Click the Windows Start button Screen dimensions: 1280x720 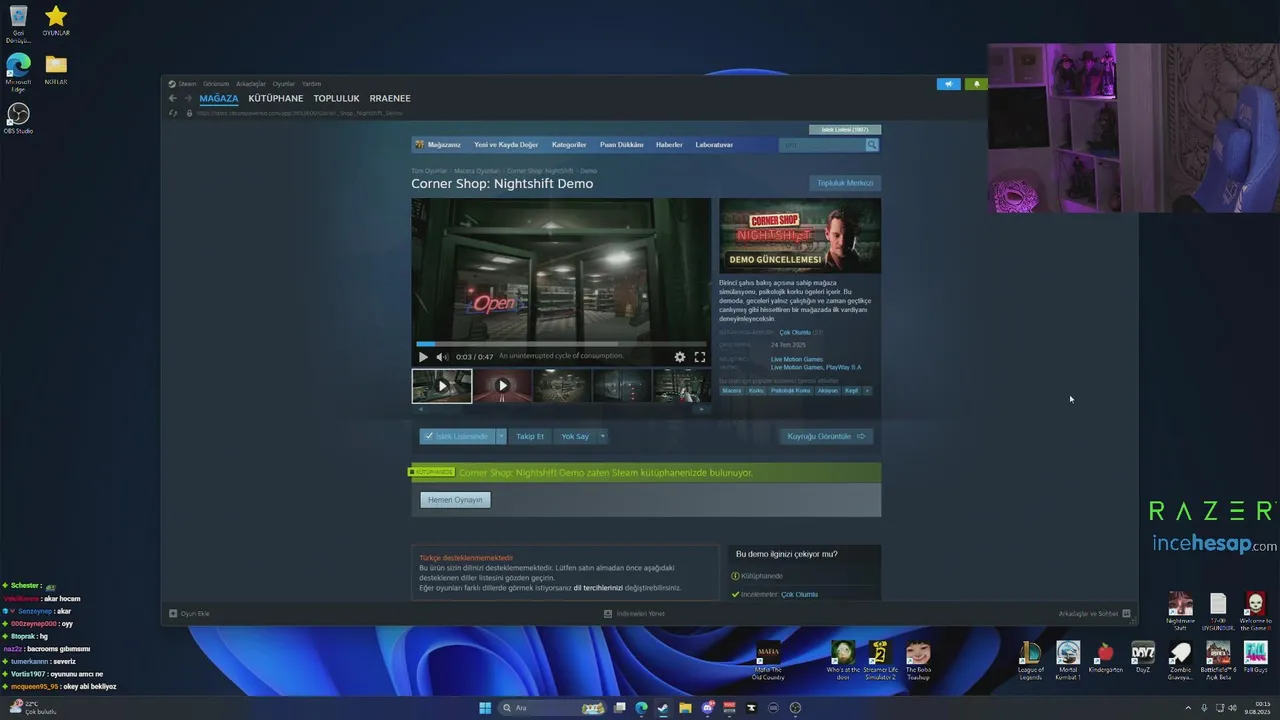485,708
